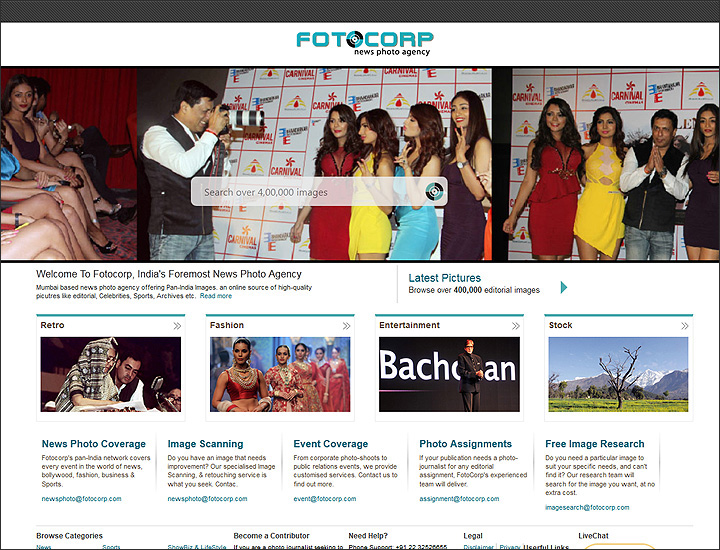Expand the Fashion section chevrons
Viewport: 720px width, 550px height.
click(347, 326)
